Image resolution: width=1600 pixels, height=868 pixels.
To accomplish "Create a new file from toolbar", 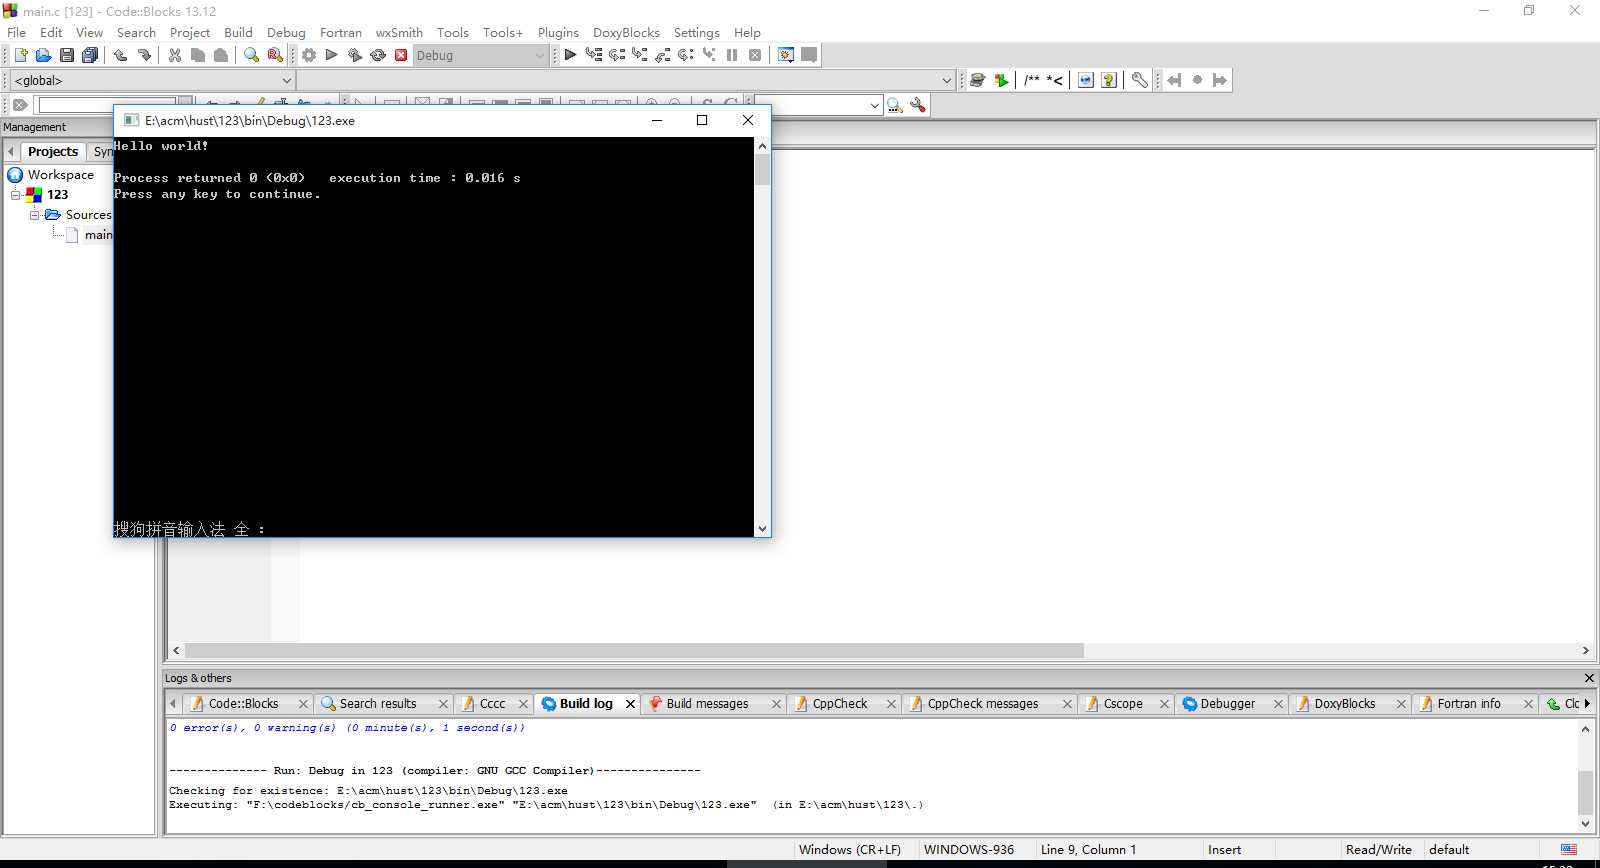I will tap(20, 55).
